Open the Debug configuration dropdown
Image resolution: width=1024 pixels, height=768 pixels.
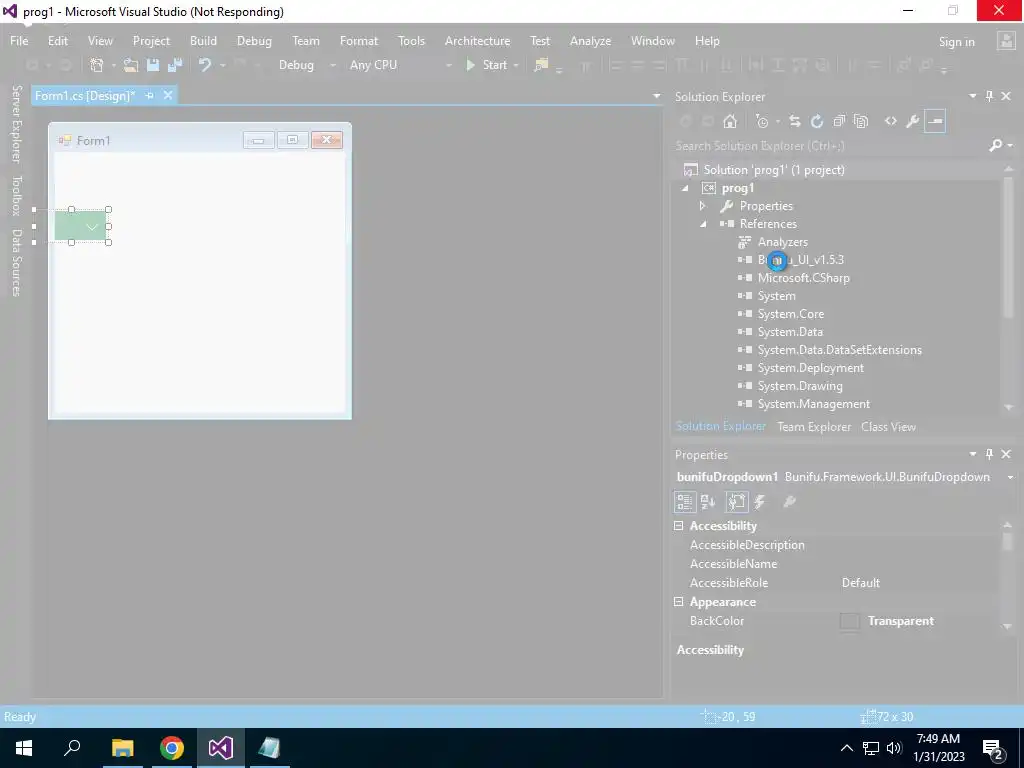[332, 65]
